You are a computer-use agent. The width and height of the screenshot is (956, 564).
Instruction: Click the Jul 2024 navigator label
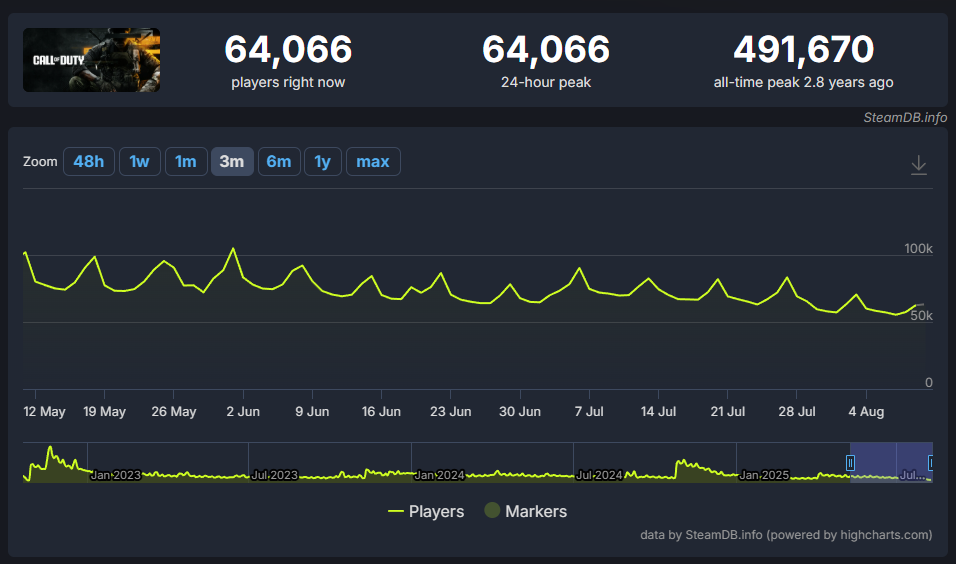pyautogui.click(x=599, y=475)
